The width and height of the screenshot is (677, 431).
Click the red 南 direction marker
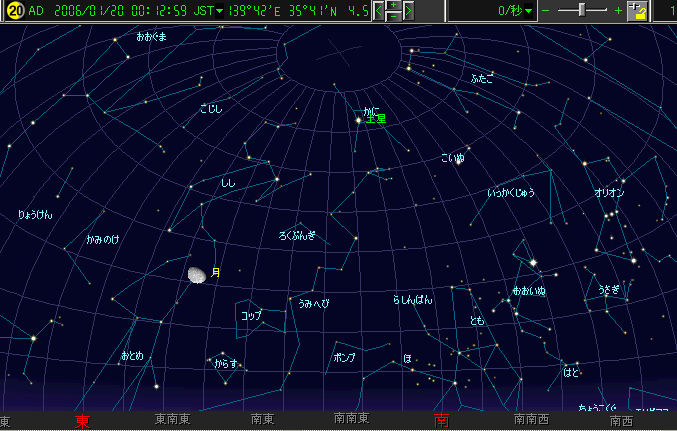pyautogui.click(x=441, y=421)
